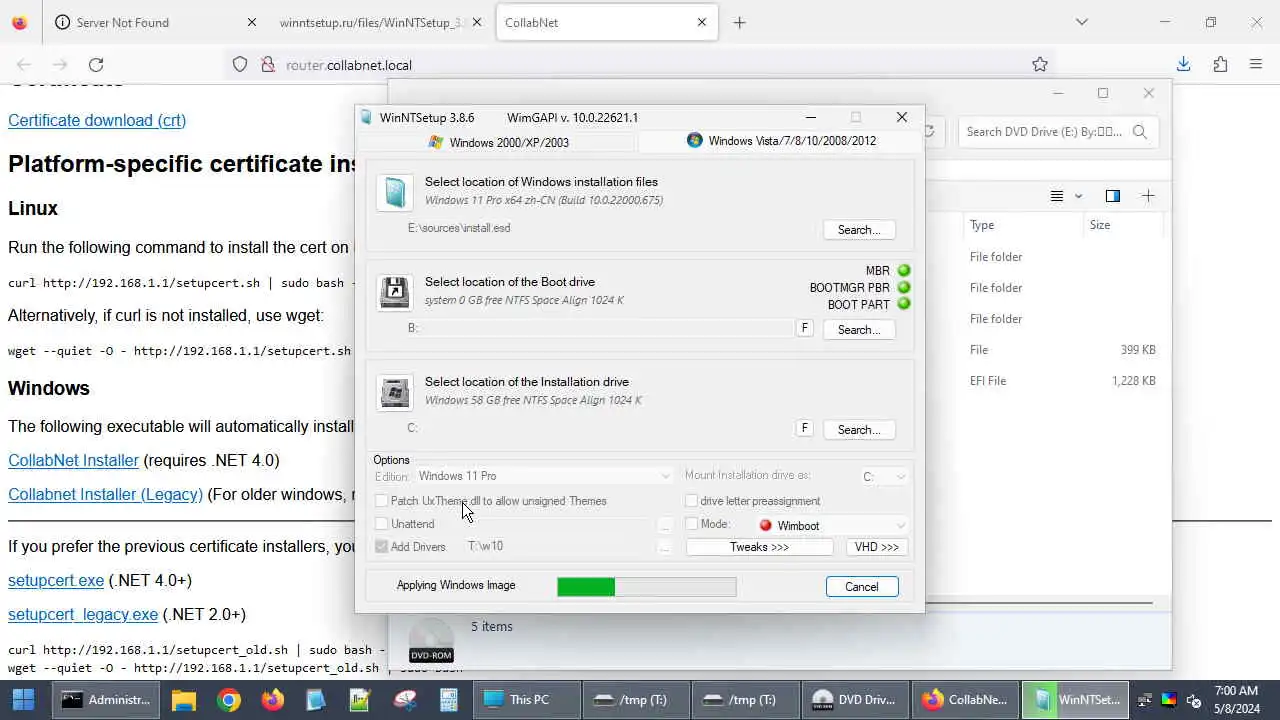Bookmark this page with the star icon
Screen dimensions: 1280x720
point(1040,65)
